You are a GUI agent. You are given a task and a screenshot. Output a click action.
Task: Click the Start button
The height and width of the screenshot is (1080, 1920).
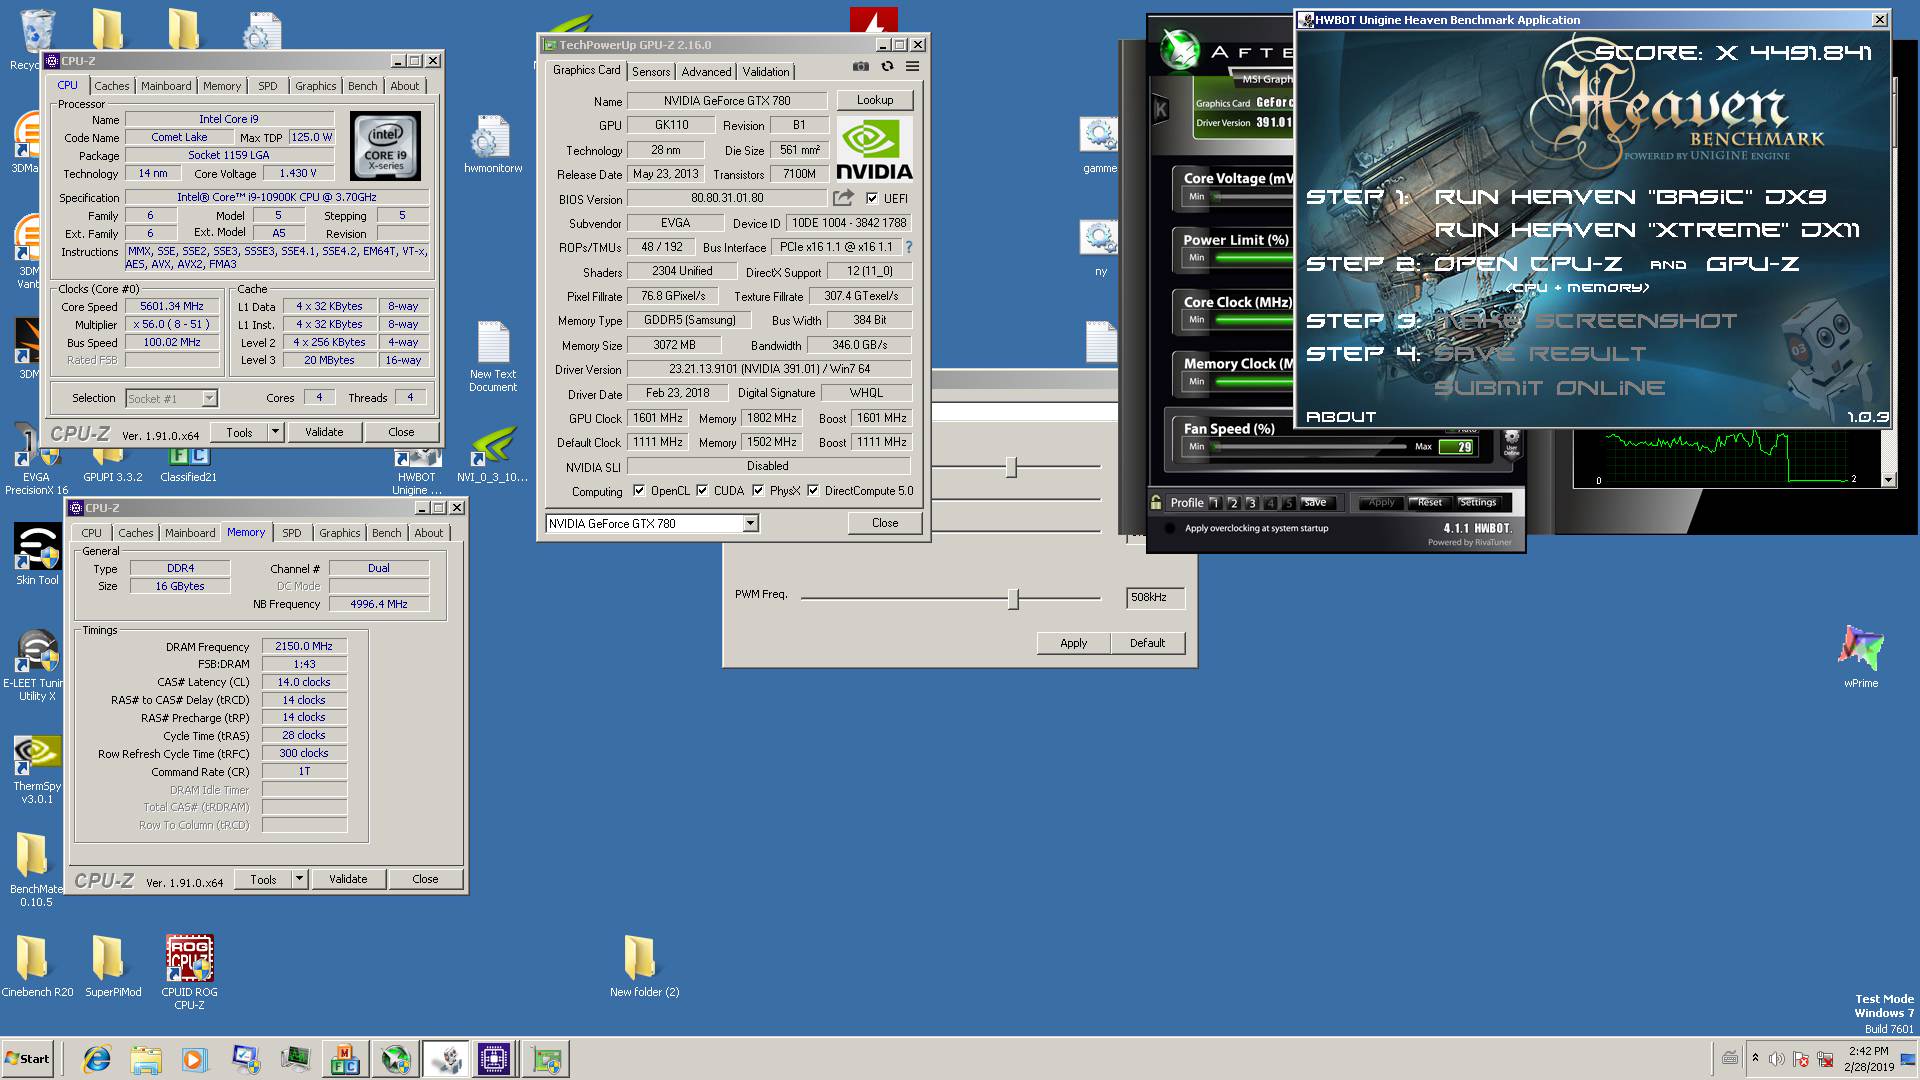[x=28, y=1059]
